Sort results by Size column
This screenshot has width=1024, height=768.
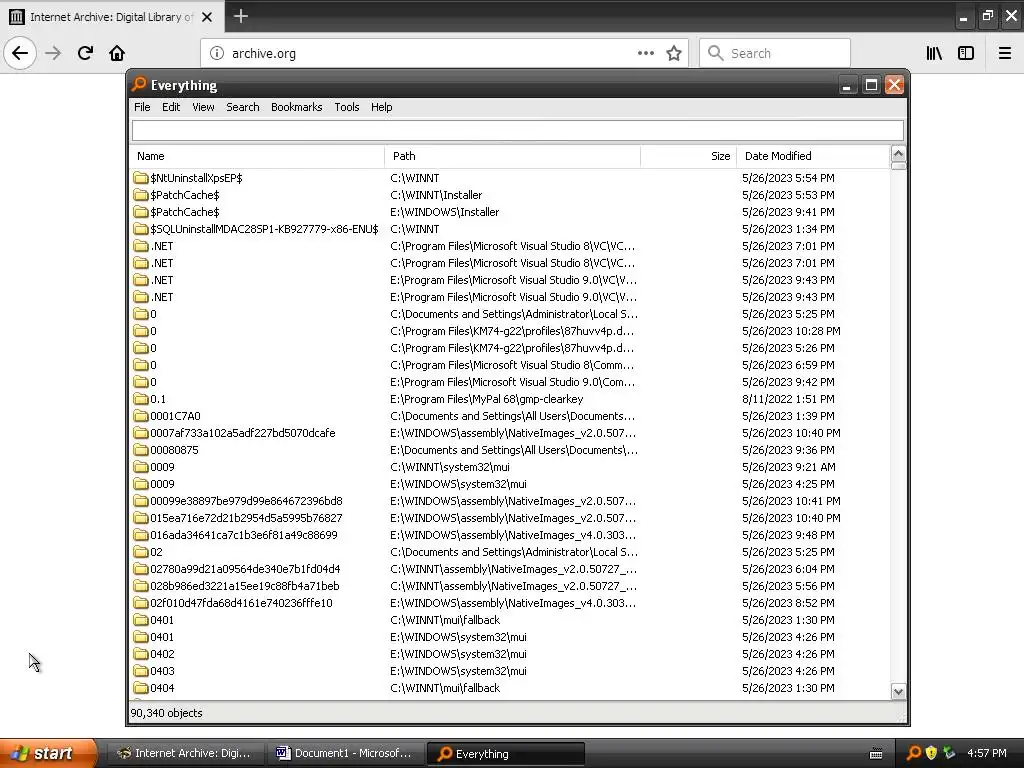click(688, 156)
